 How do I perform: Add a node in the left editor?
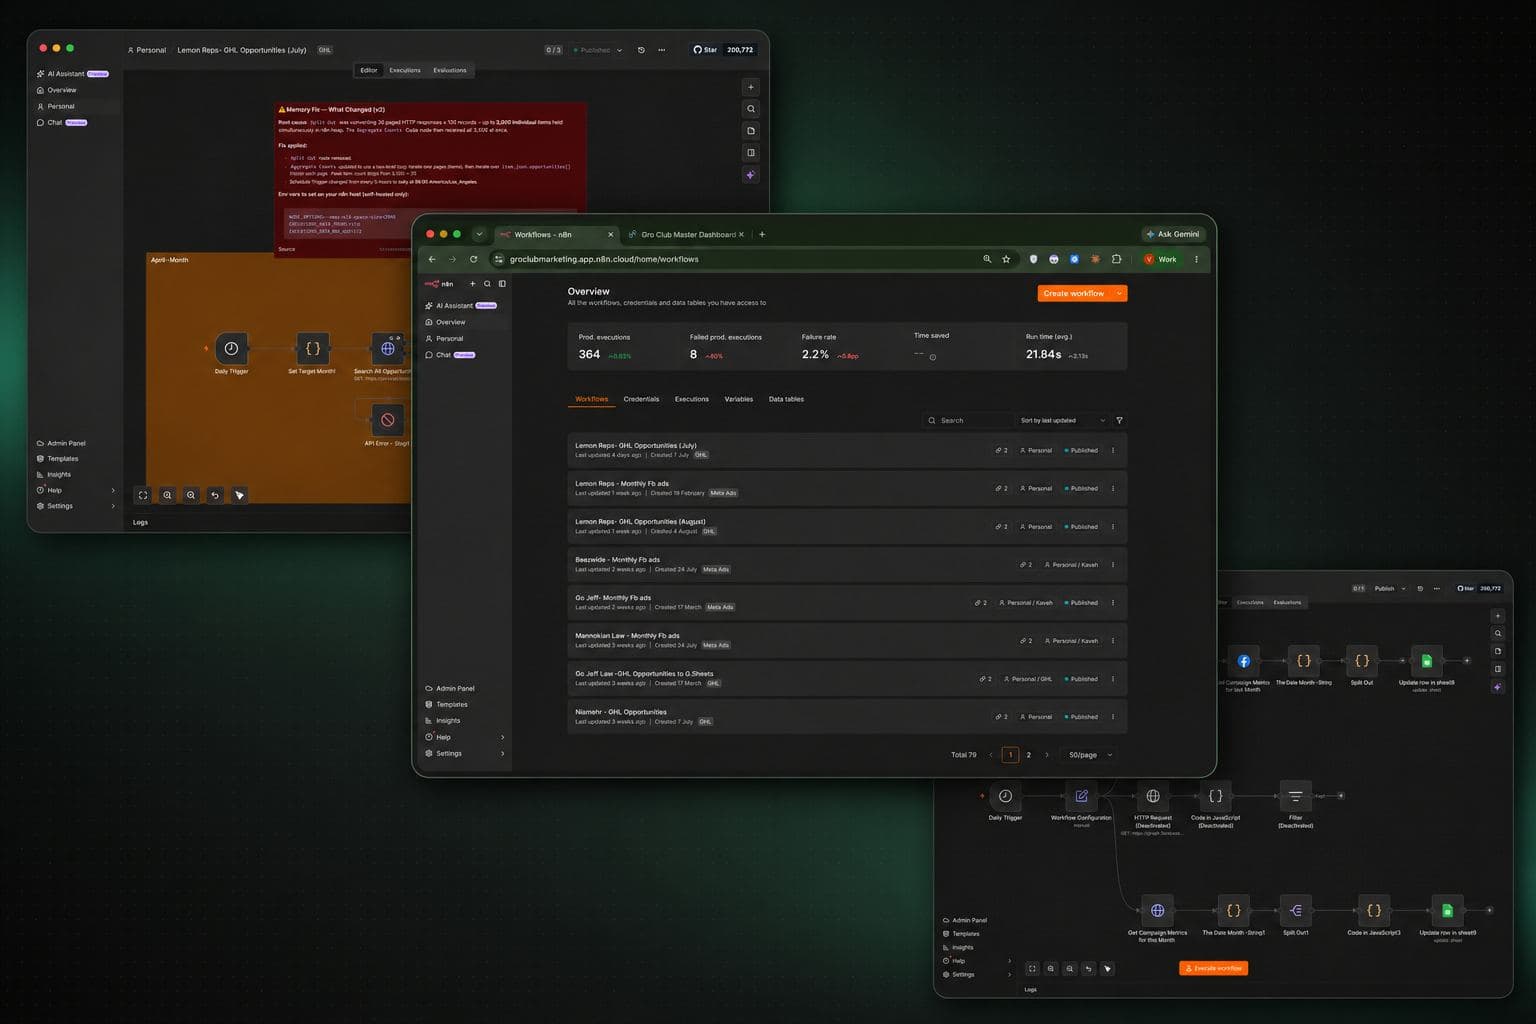751,87
